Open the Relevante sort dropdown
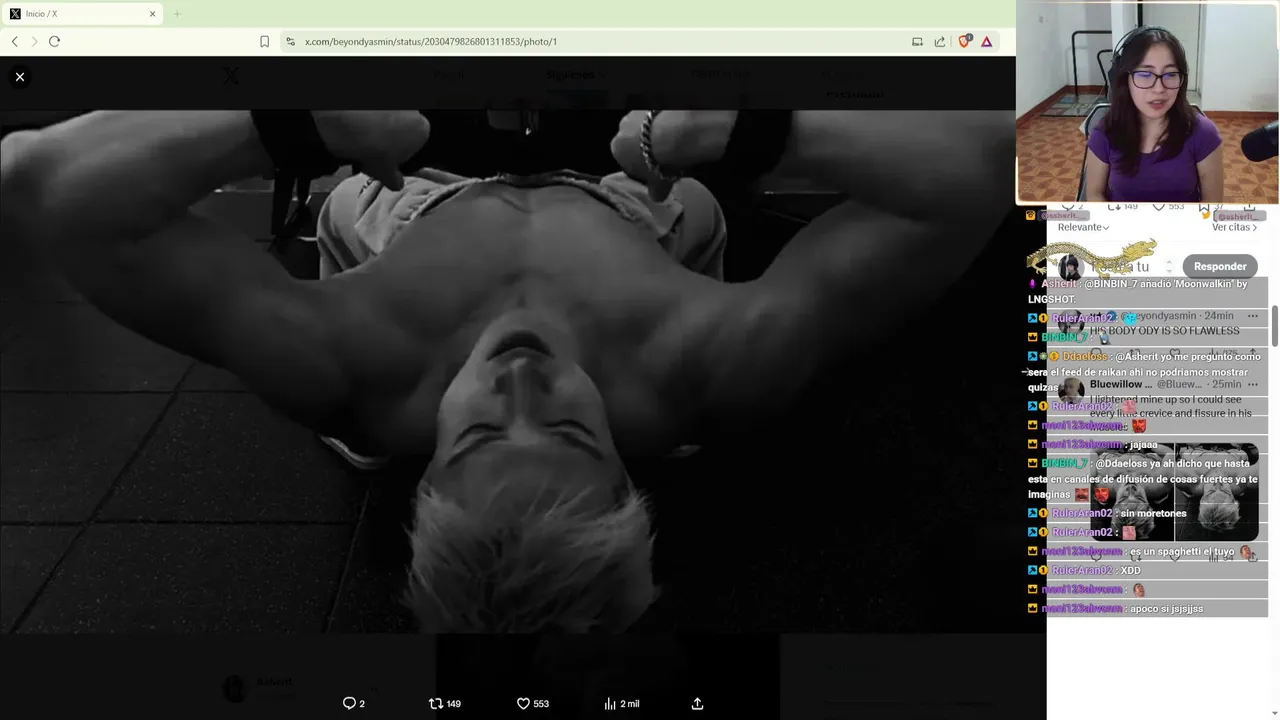The image size is (1280, 720). [x=1084, y=227]
